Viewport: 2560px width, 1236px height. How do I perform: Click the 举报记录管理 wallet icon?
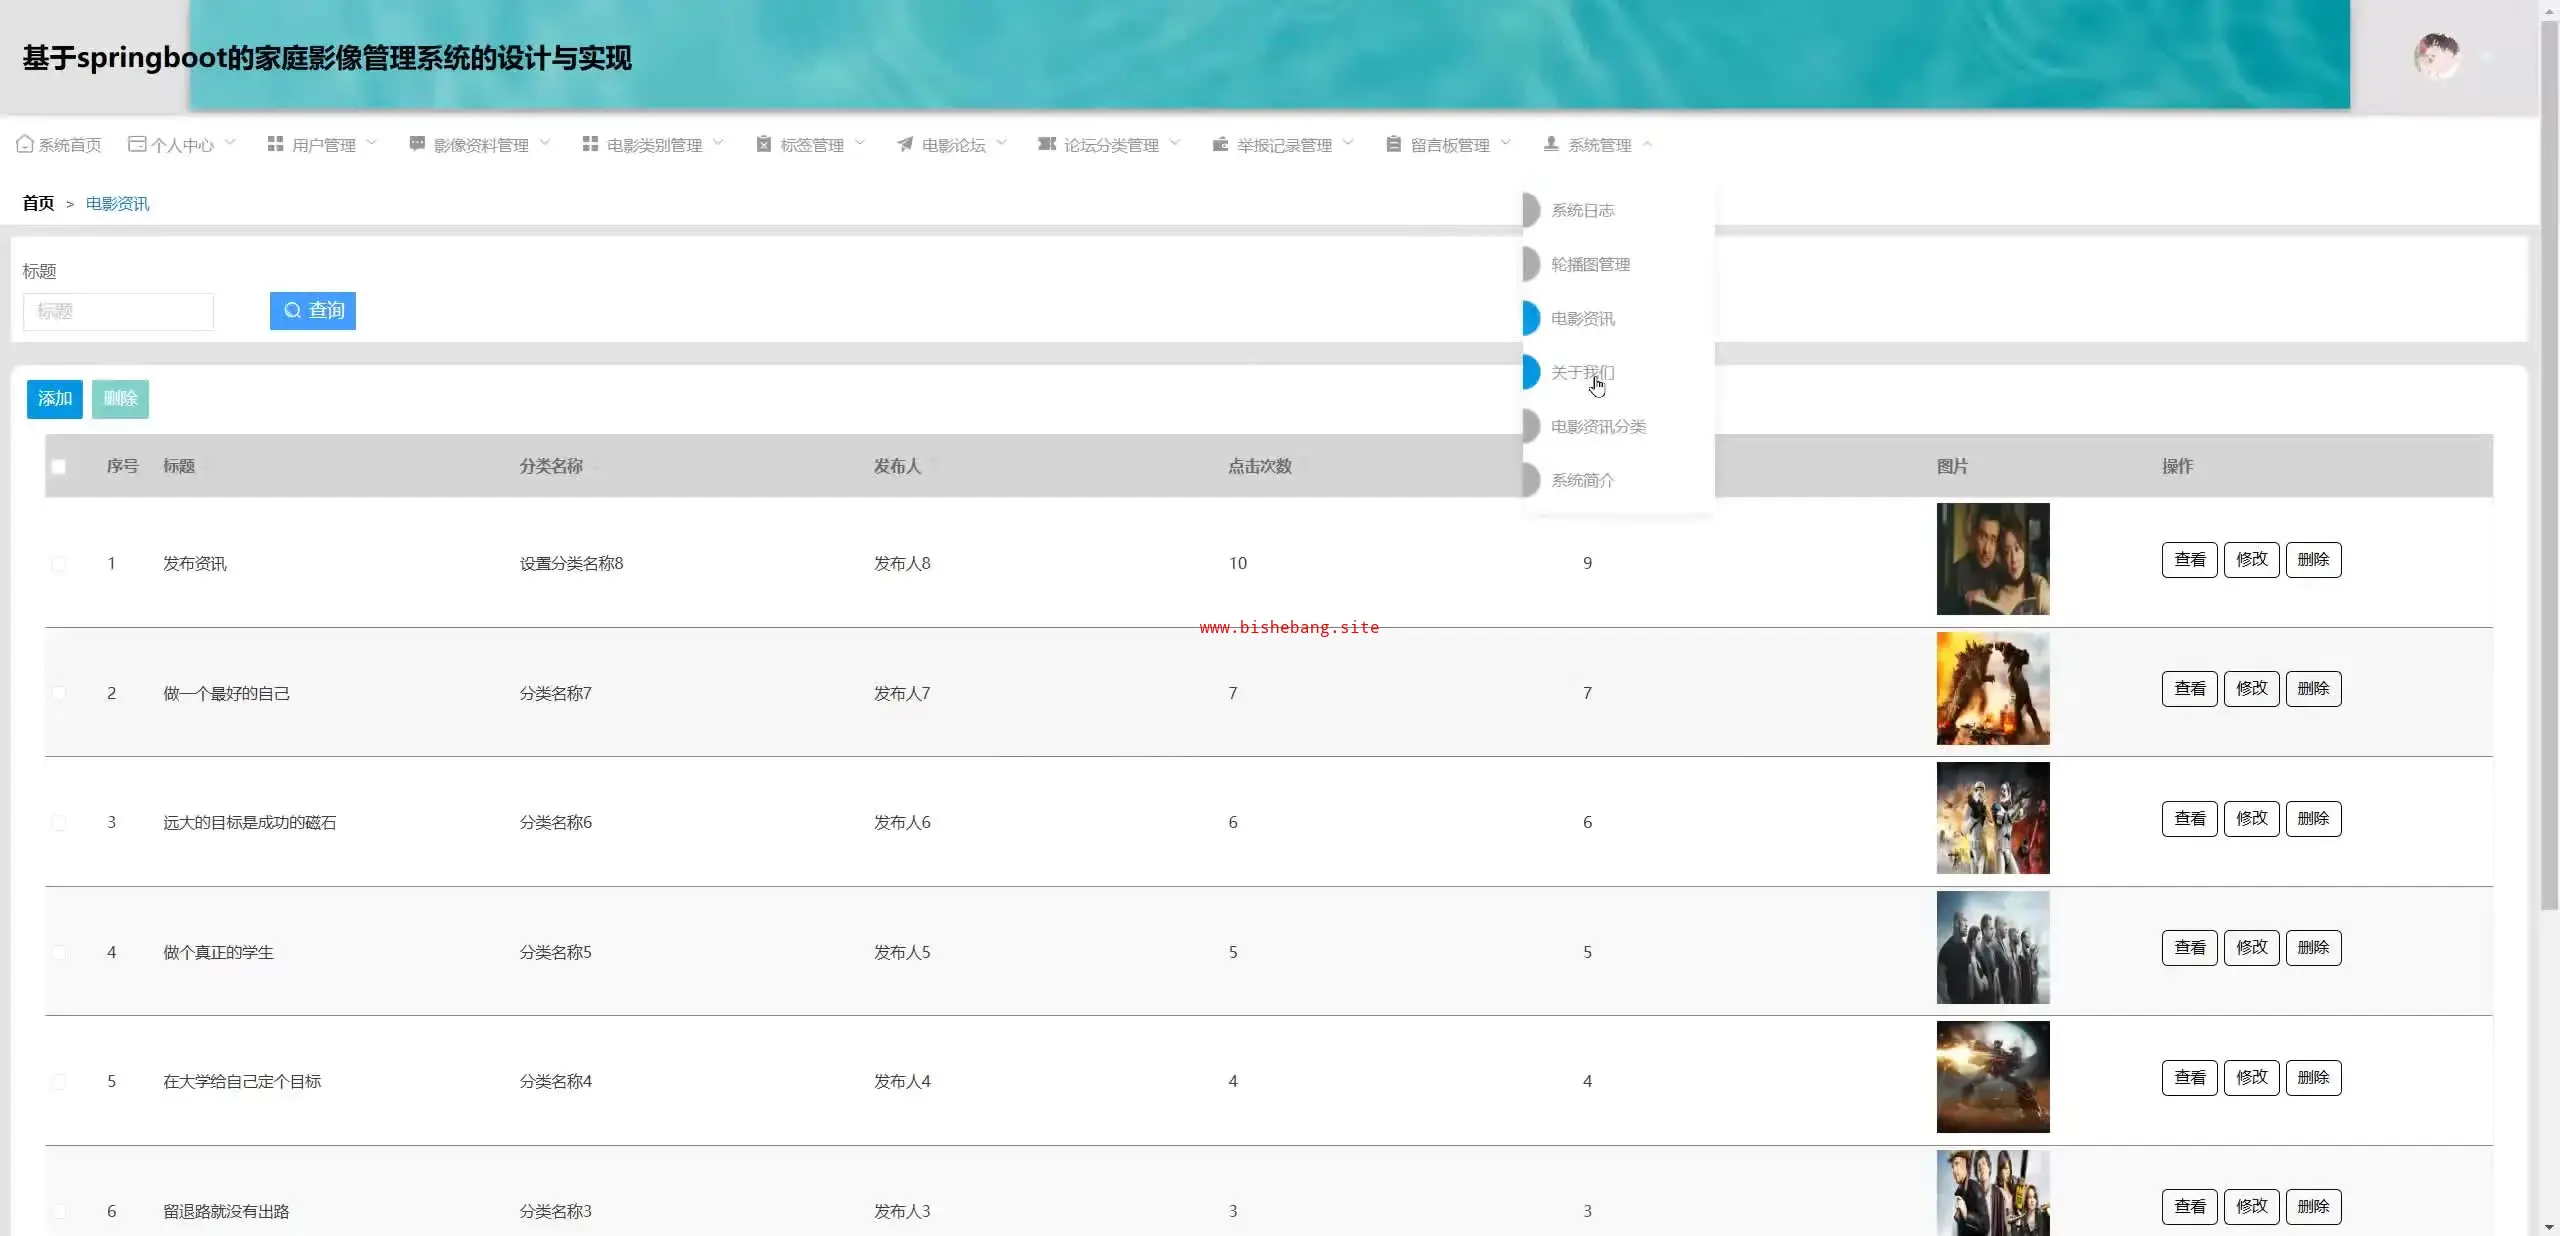click(x=1220, y=144)
